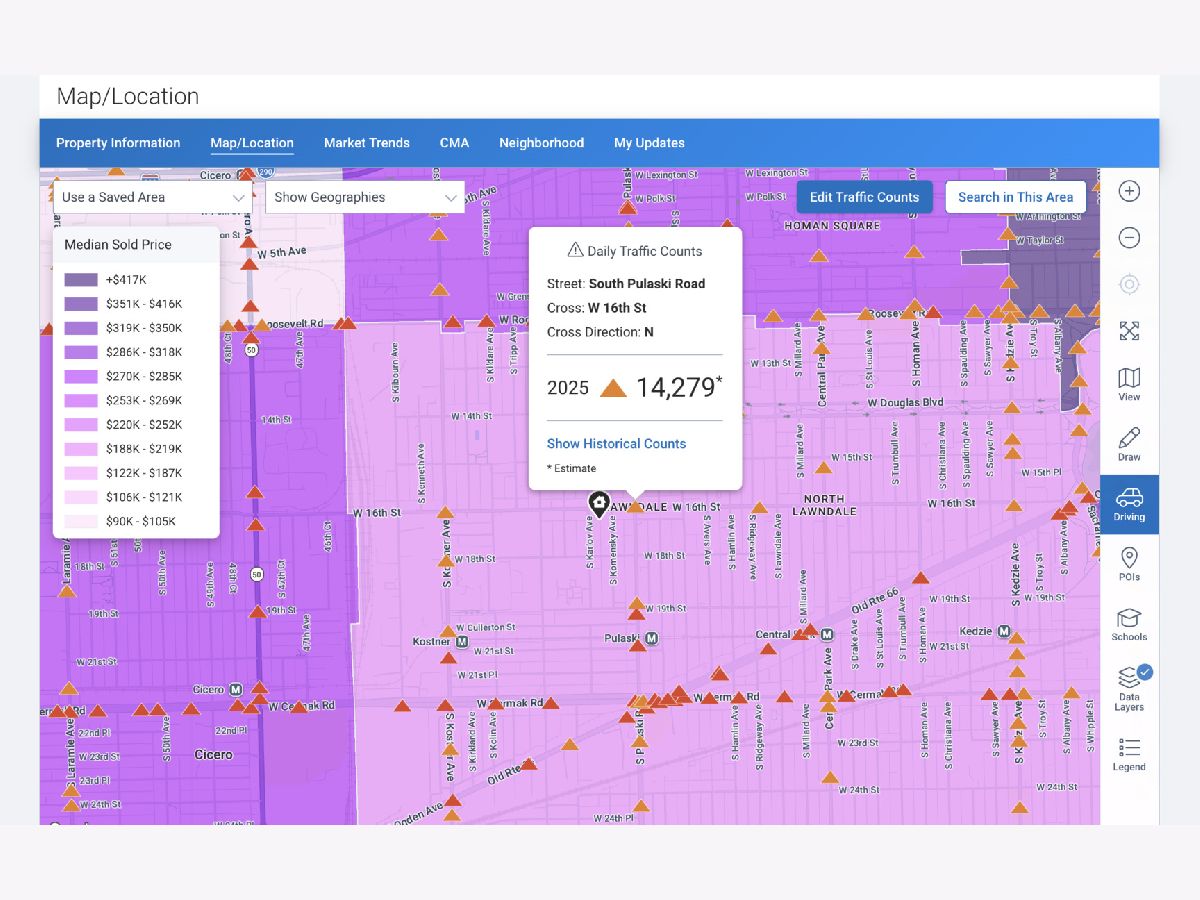Click the locate me target icon

pyautogui.click(x=1129, y=285)
